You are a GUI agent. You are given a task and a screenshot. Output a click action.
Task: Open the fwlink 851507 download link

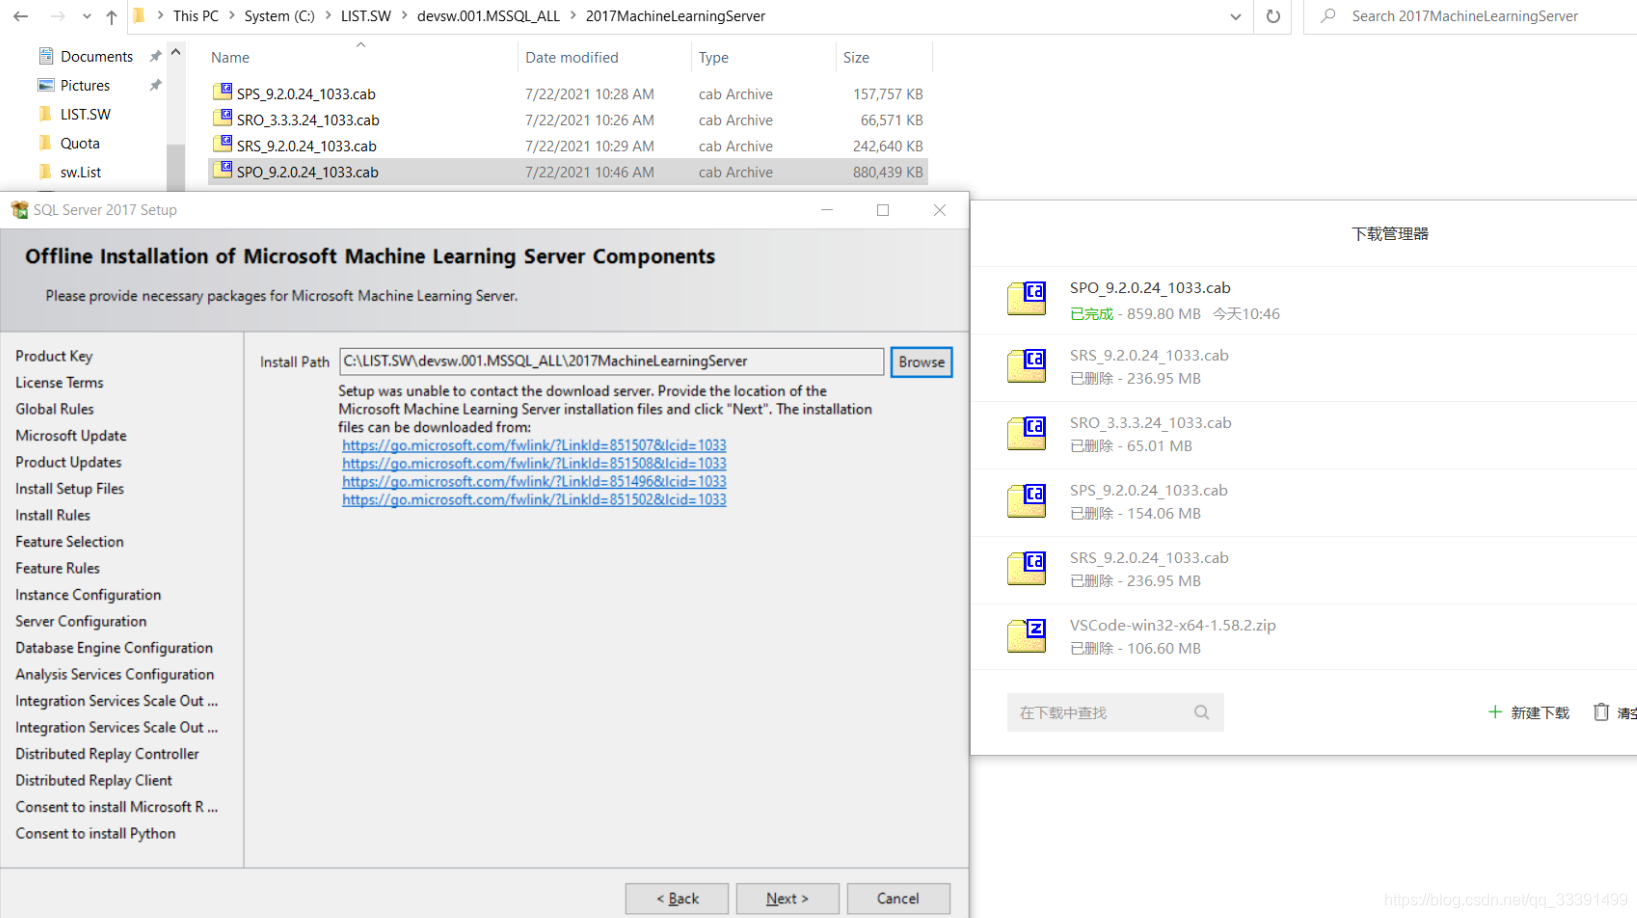pos(533,445)
